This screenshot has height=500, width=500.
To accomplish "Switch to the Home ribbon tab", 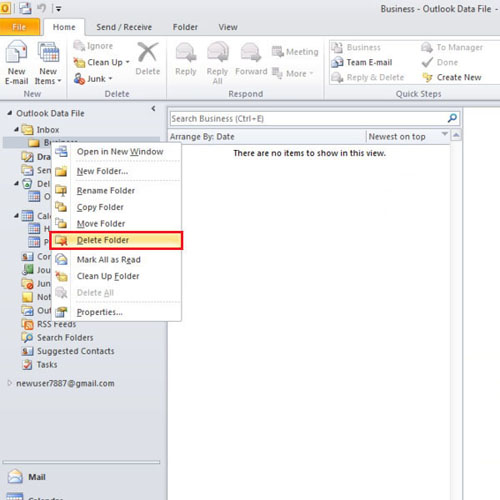I will (64, 27).
